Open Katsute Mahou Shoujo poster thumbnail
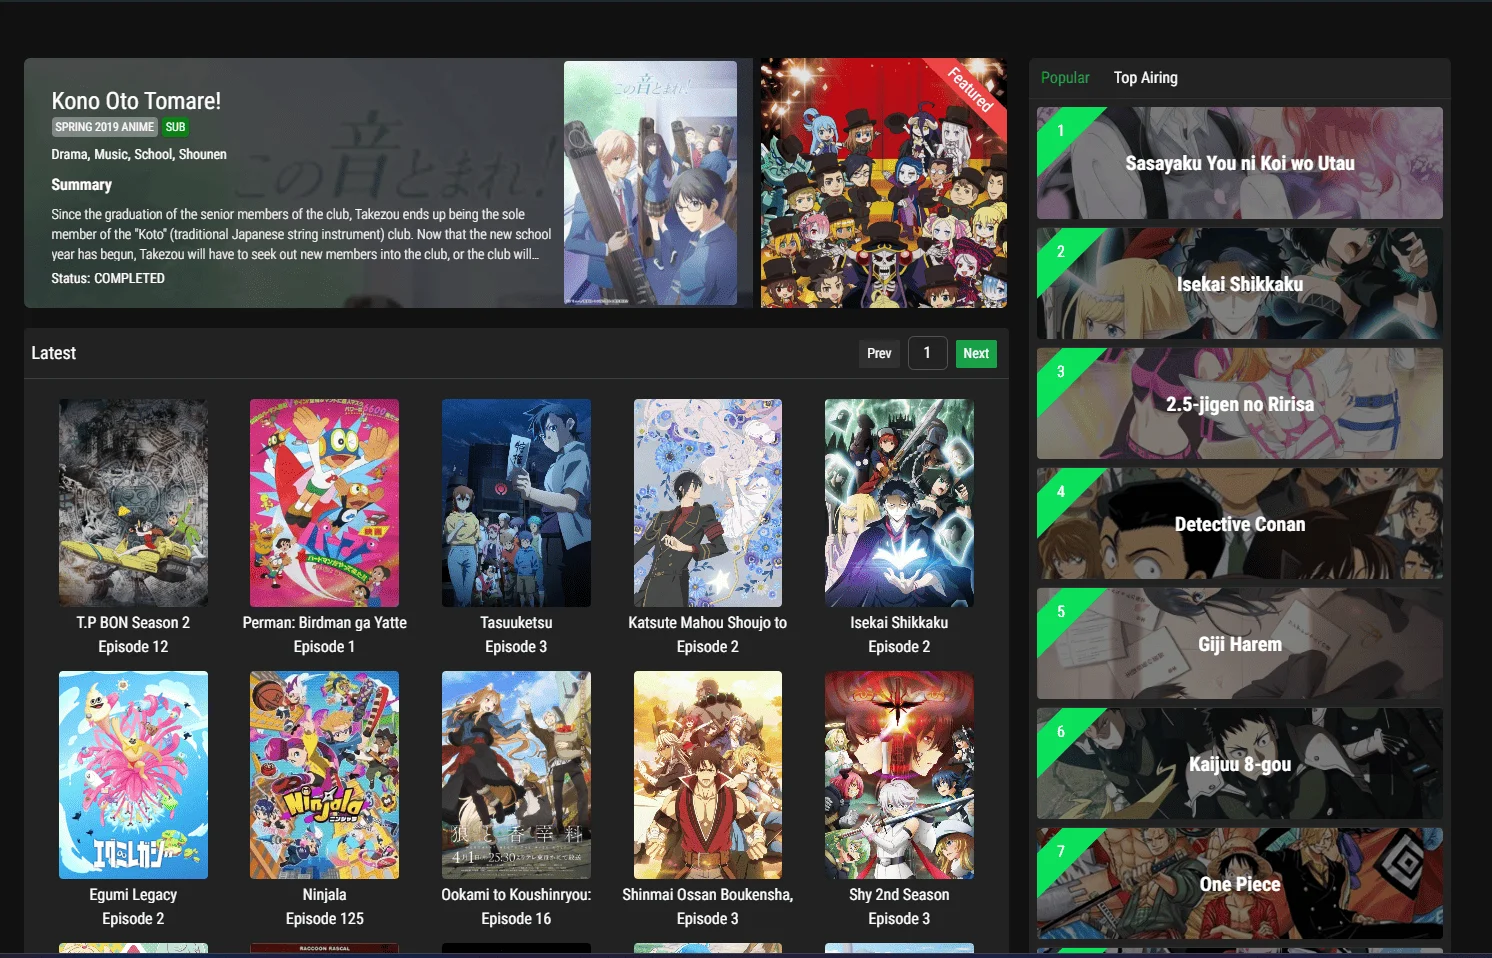Screen dimensions: 1492x958 pos(708,503)
